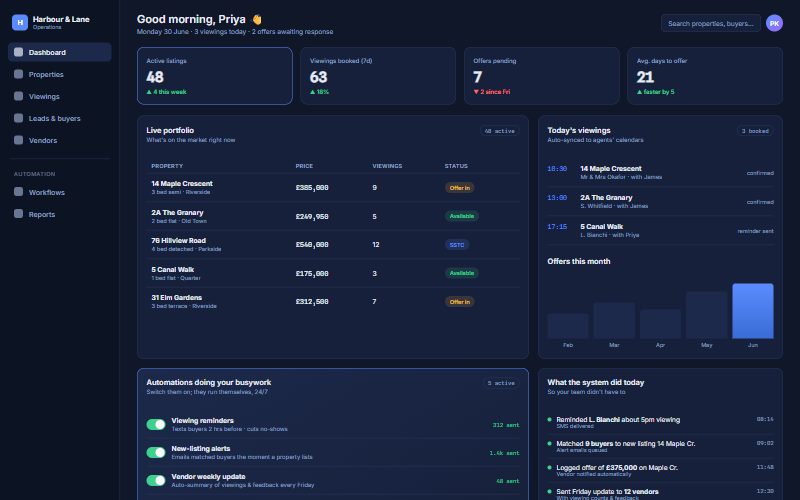Click Offer in status for Elm Gardens
Image resolution: width=800 pixels, height=500 pixels.
tap(460, 302)
